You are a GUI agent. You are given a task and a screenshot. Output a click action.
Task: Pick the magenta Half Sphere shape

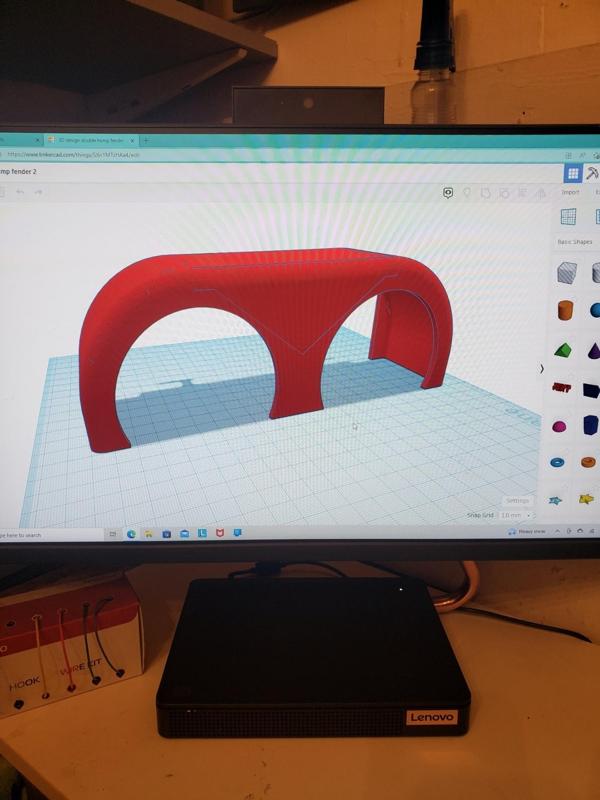coord(559,427)
